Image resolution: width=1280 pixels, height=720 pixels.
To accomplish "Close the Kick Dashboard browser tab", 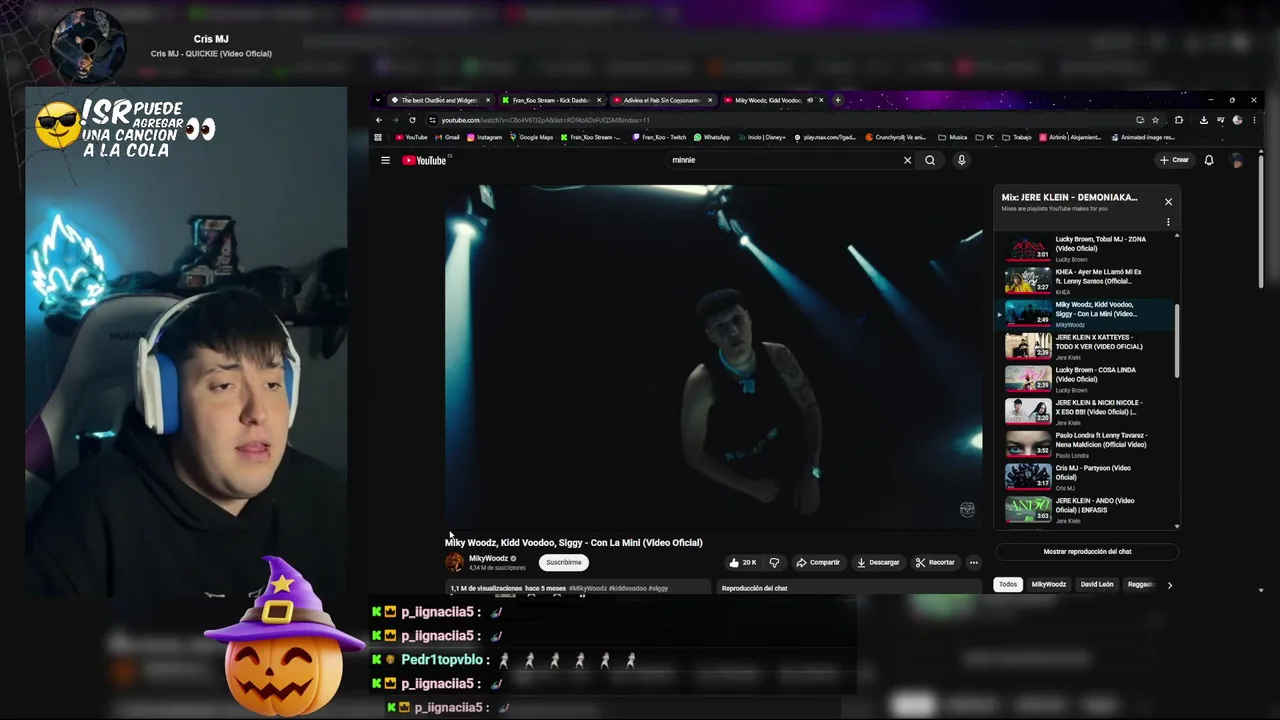I will point(599,100).
